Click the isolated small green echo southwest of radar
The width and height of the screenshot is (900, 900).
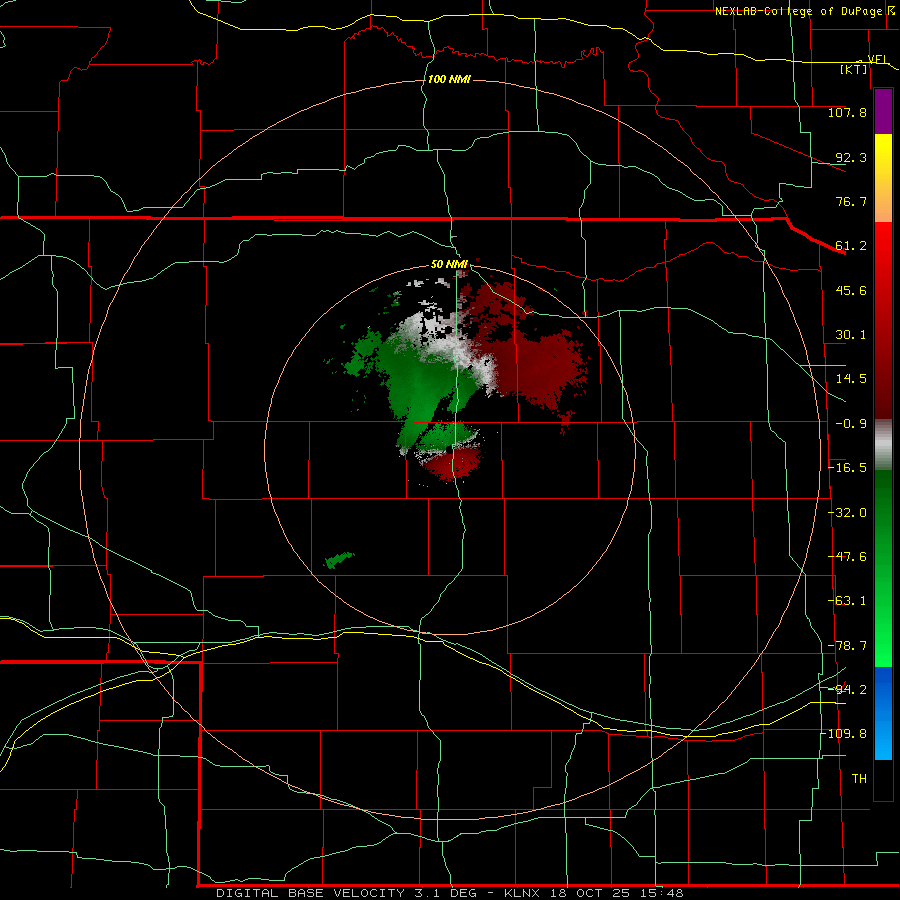339,560
